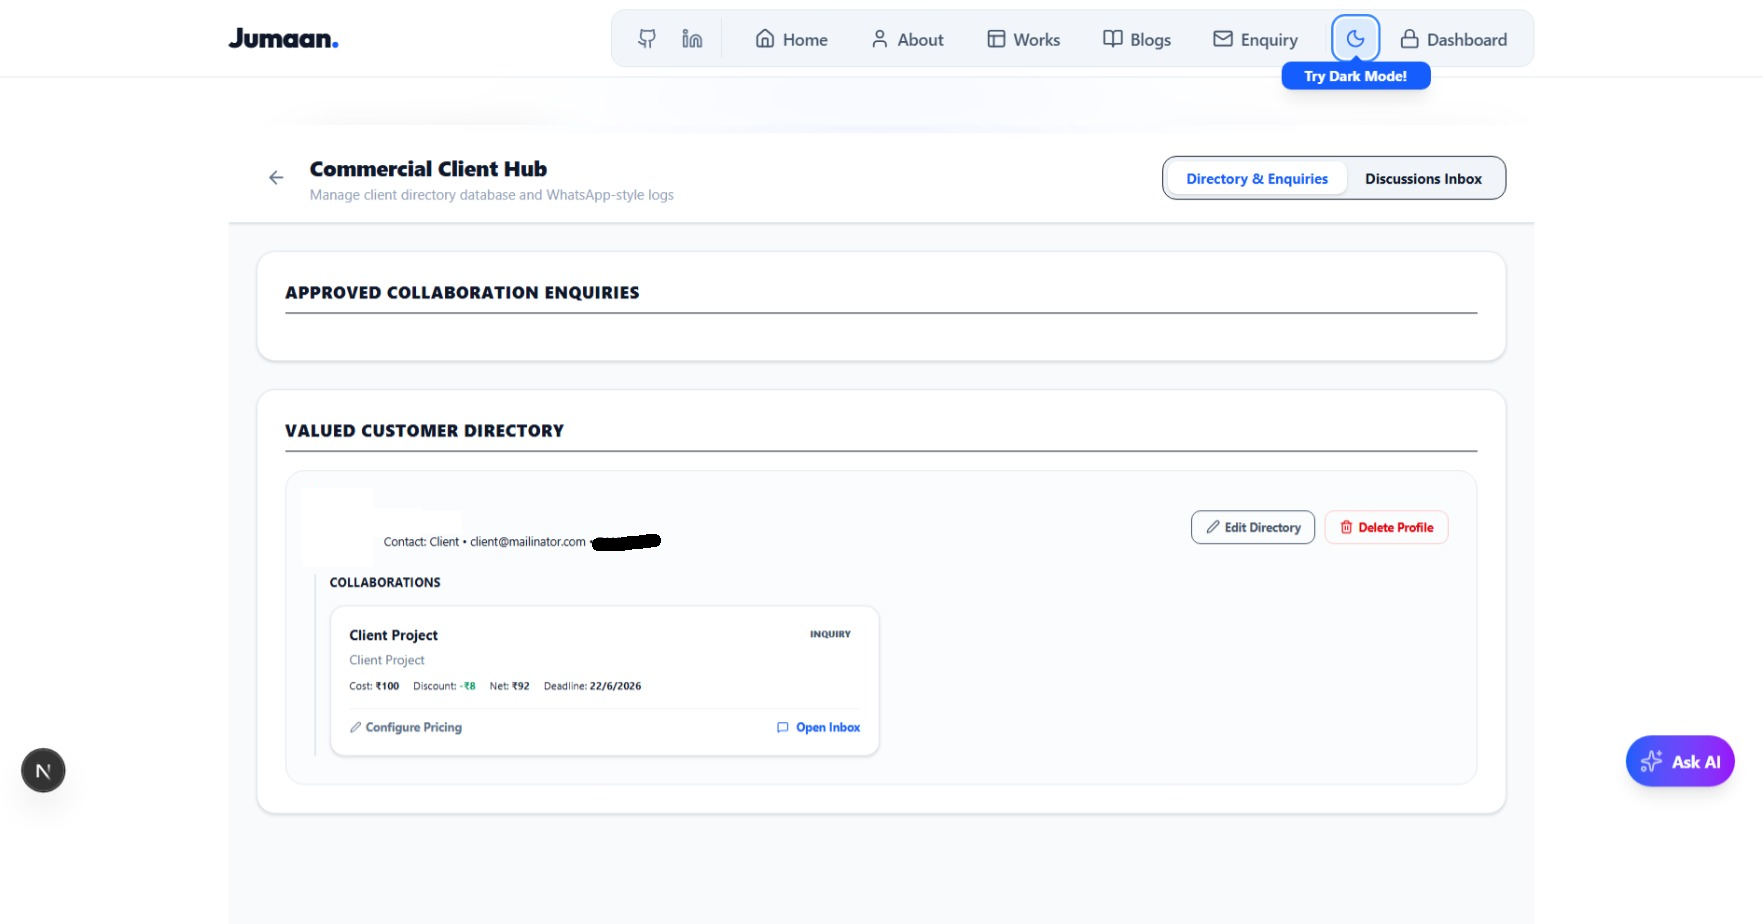Click the Next.js dev tools badge
This screenshot has height=924, width=1763.
pos(43,771)
